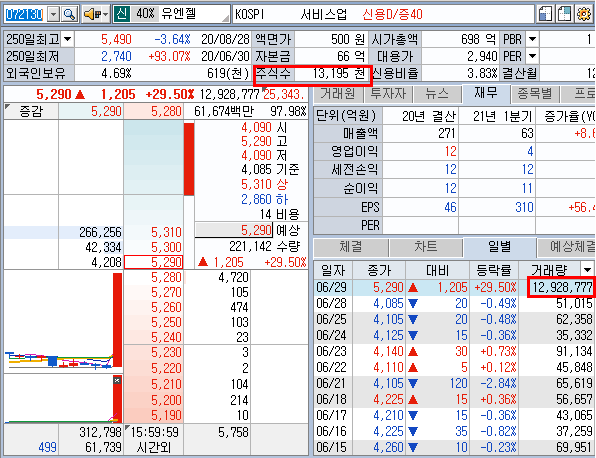
Task: Click the 06/29 volume 12,928,777
Action: click(x=562, y=287)
